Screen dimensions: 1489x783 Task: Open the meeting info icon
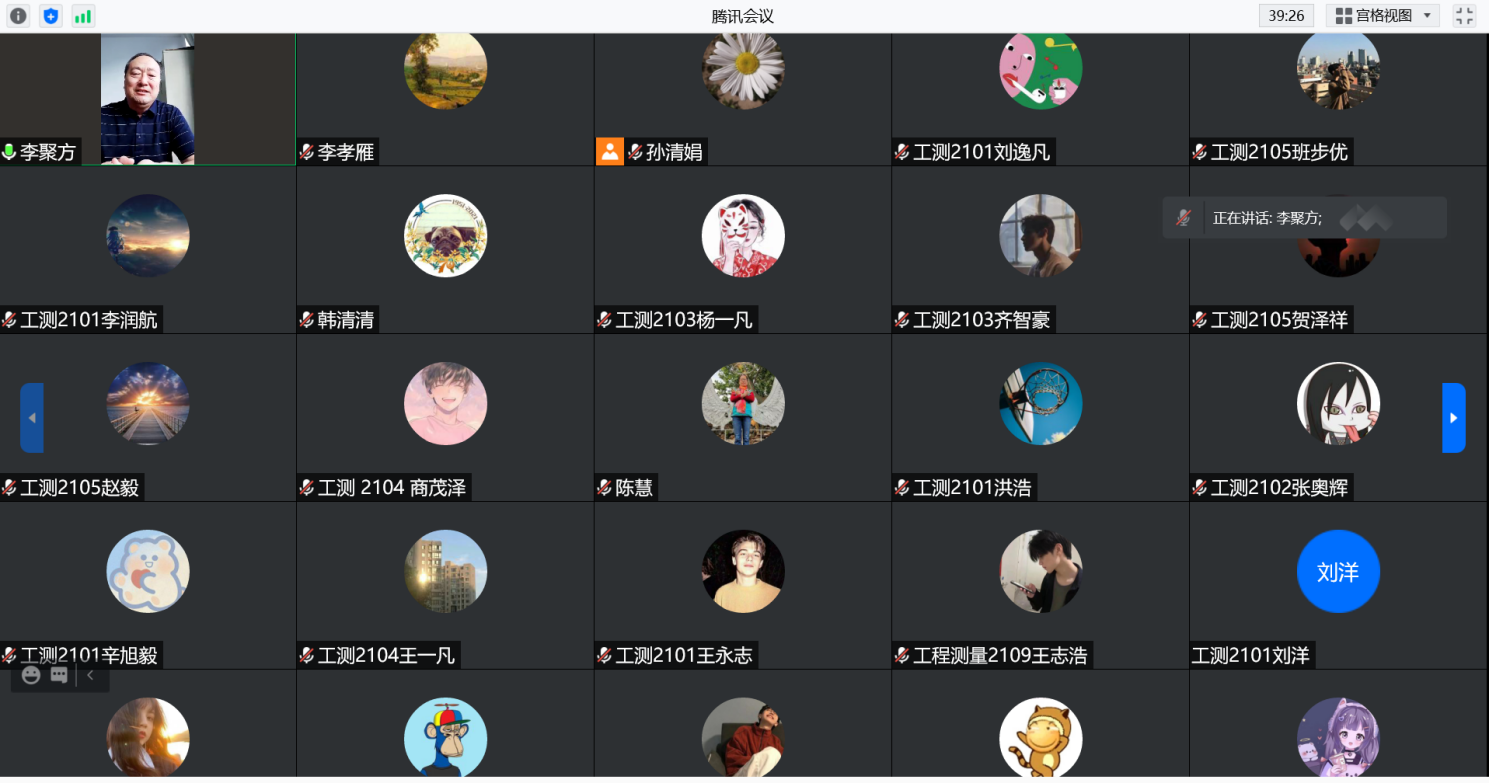(x=19, y=16)
